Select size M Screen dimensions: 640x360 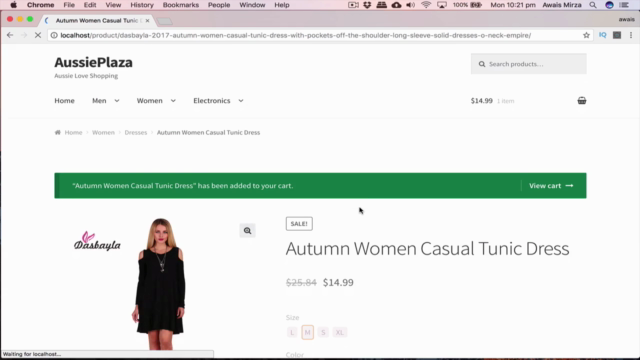[307, 332]
